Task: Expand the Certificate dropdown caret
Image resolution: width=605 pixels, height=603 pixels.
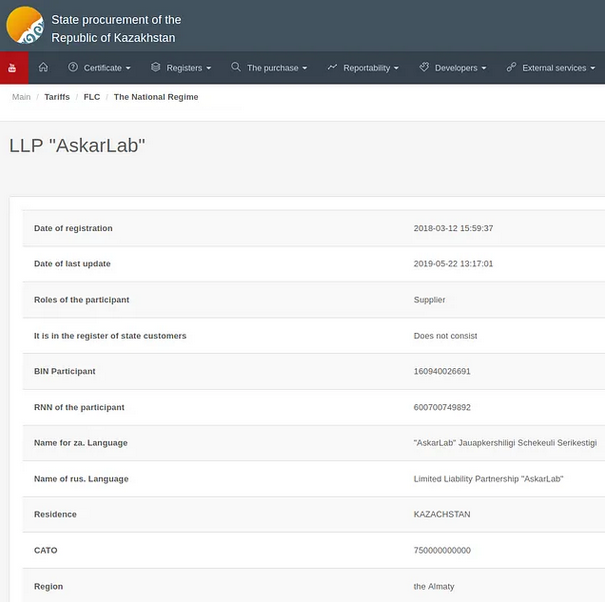Action: click(128, 69)
